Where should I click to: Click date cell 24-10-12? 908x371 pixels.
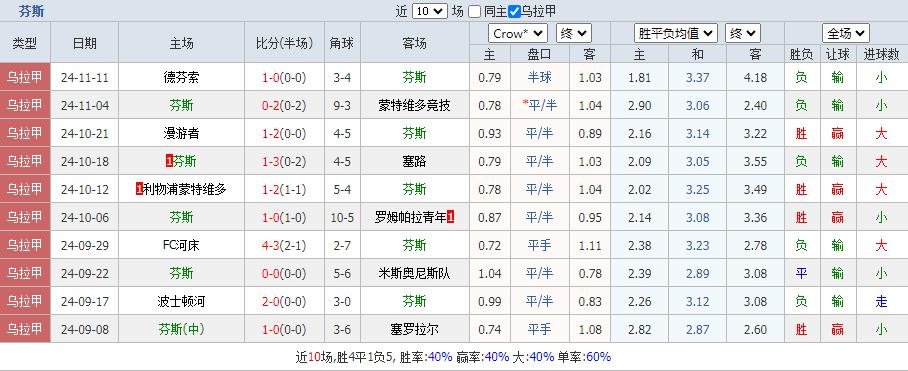tap(85, 189)
